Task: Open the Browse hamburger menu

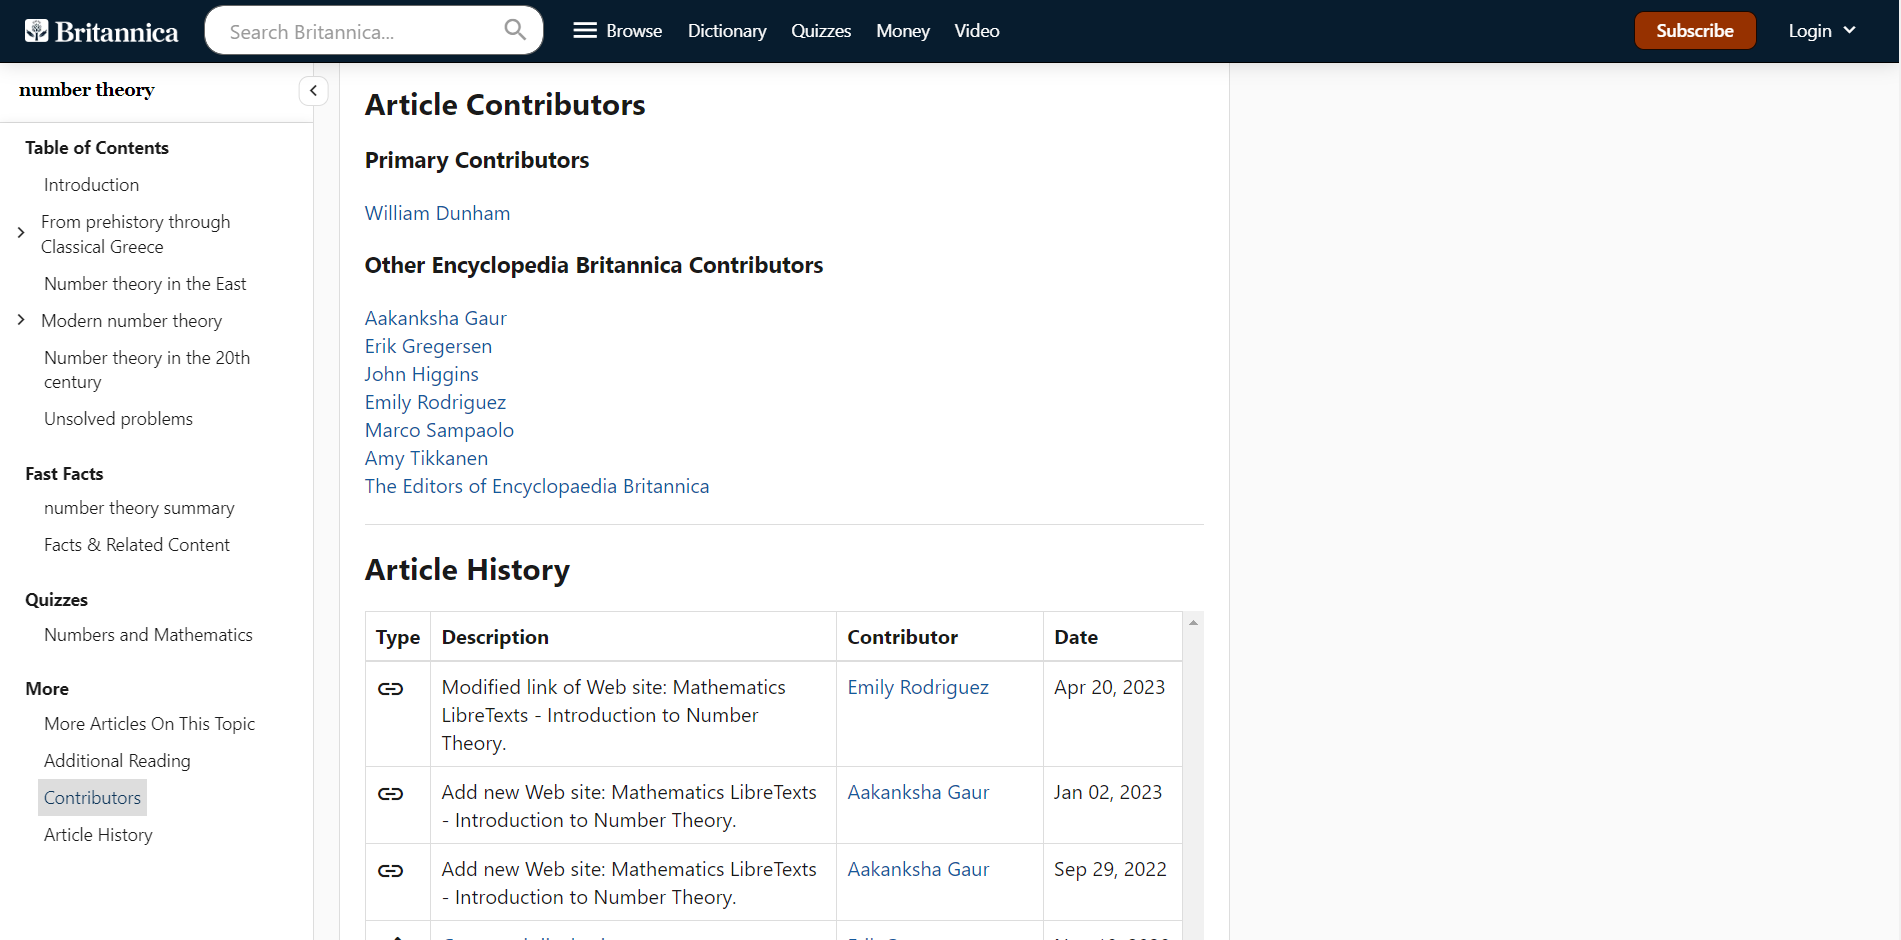Action: (617, 31)
